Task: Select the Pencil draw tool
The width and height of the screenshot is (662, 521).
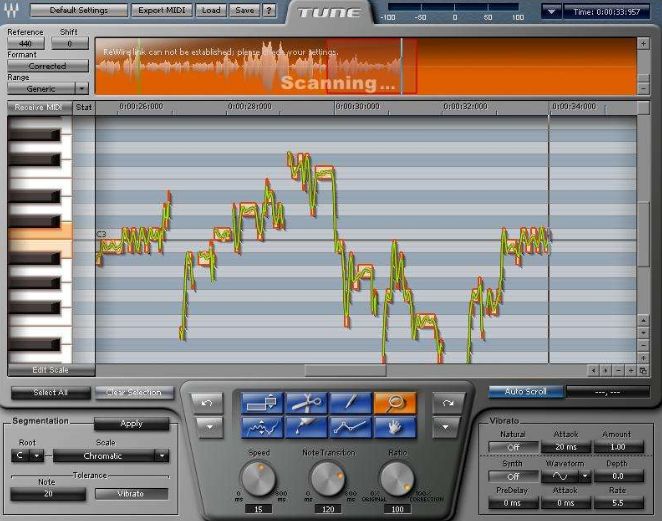Action: [350, 403]
